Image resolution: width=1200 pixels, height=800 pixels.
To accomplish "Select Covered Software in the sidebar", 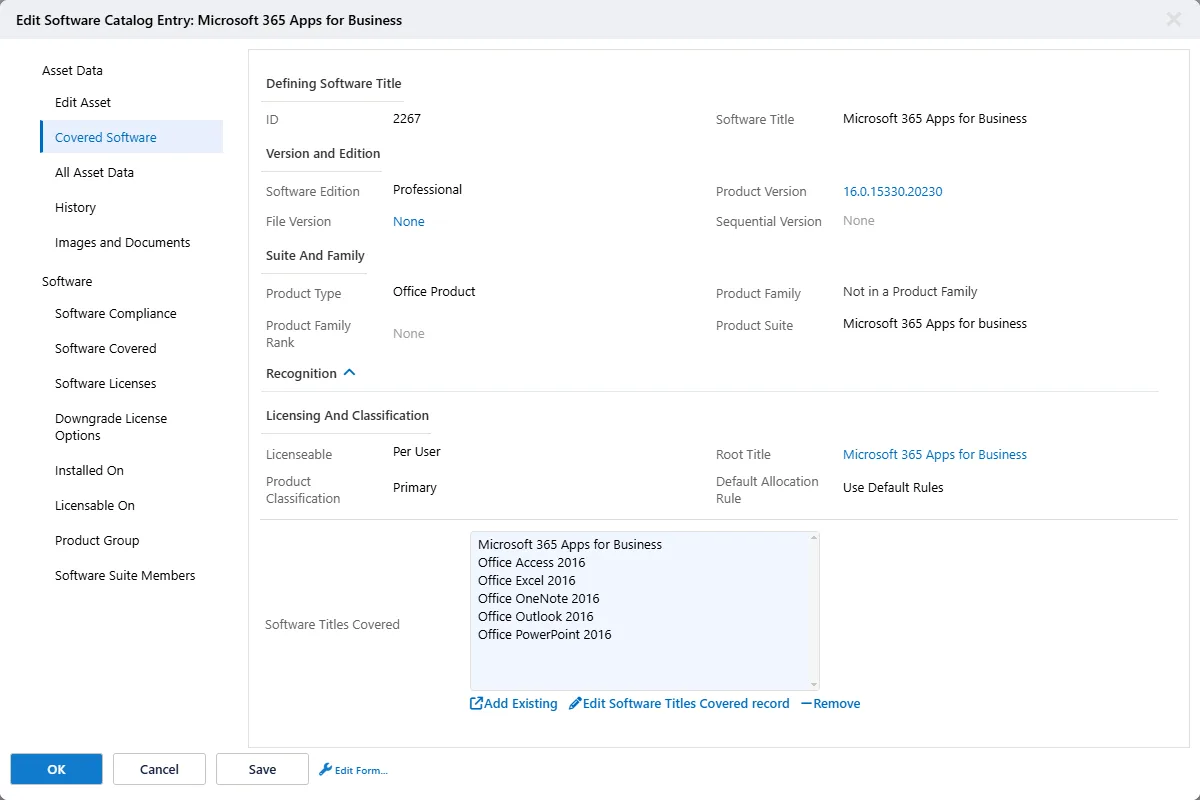I will 131,137.
